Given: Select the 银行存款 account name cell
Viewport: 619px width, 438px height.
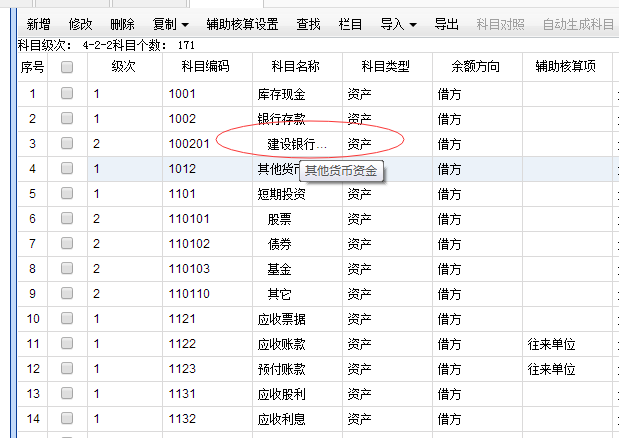Looking at the screenshot, I should [281, 119].
